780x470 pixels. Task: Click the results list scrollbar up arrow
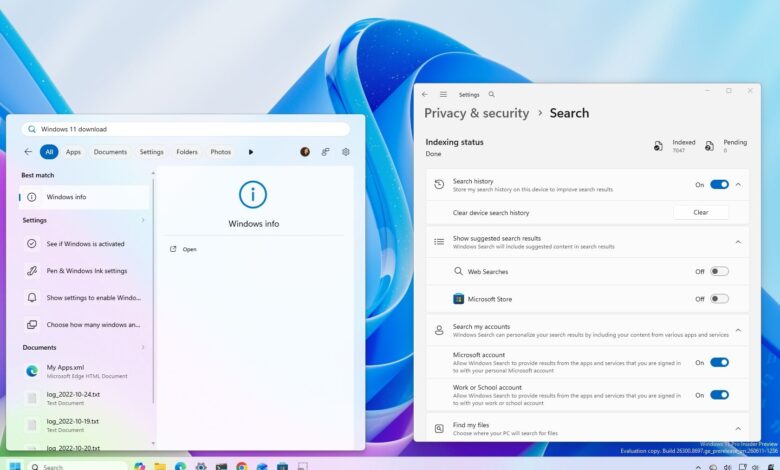pyautogui.click(x=153, y=173)
